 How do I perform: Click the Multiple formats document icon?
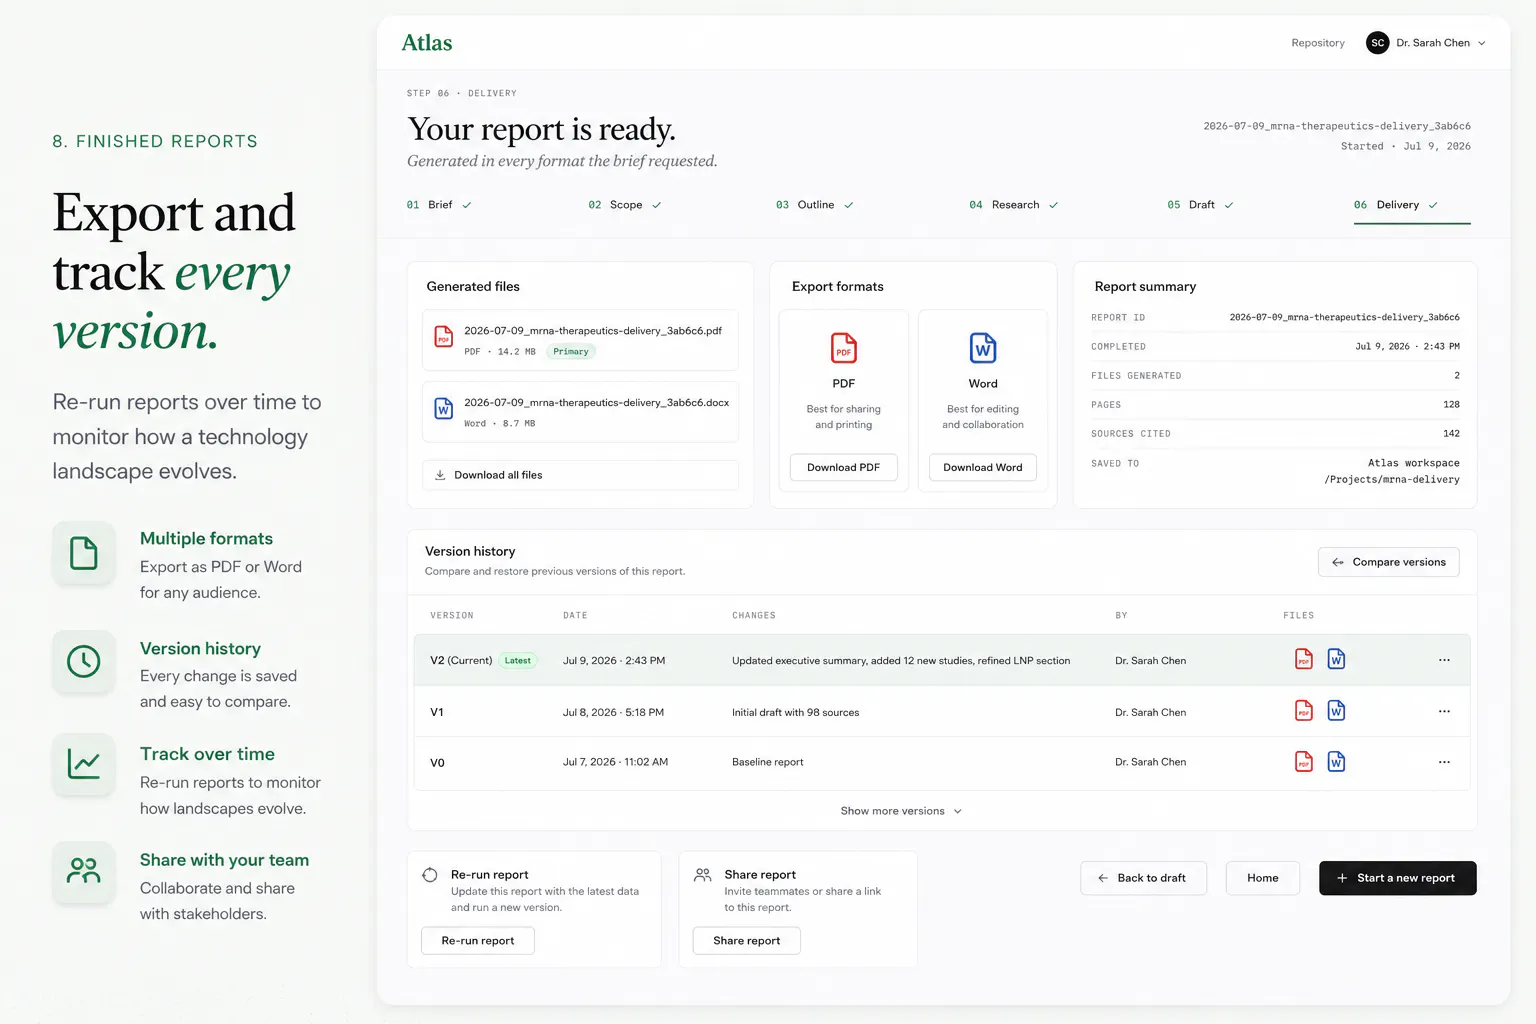[84, 553]
